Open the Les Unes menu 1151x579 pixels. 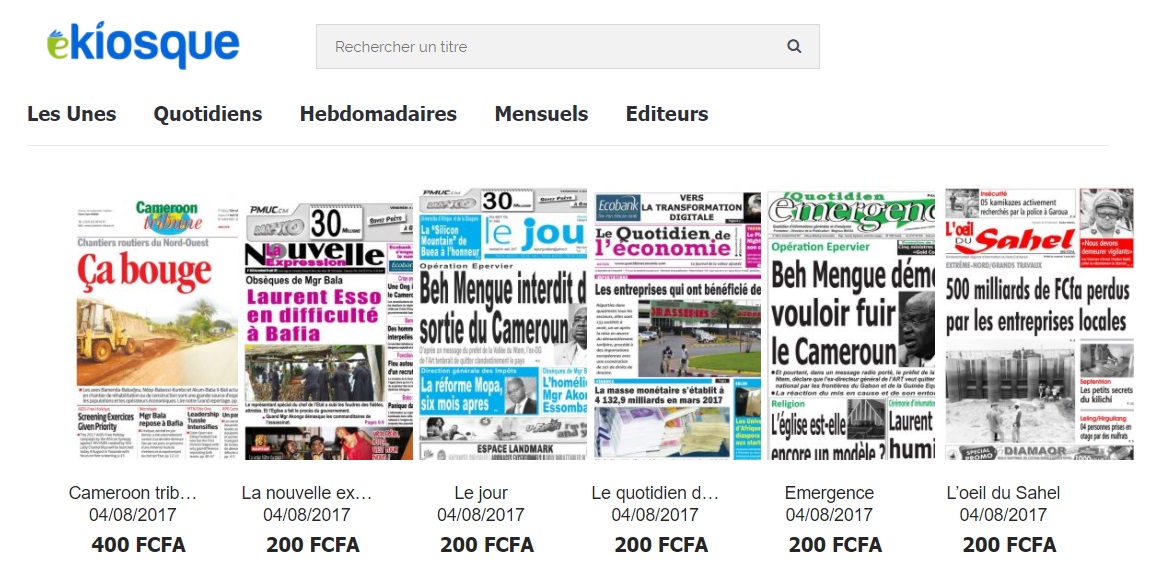coord(72,114)
